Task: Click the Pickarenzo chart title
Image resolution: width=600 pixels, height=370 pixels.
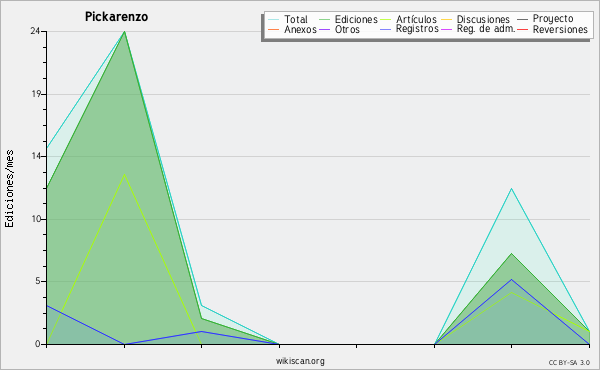Action: [116, 17]
